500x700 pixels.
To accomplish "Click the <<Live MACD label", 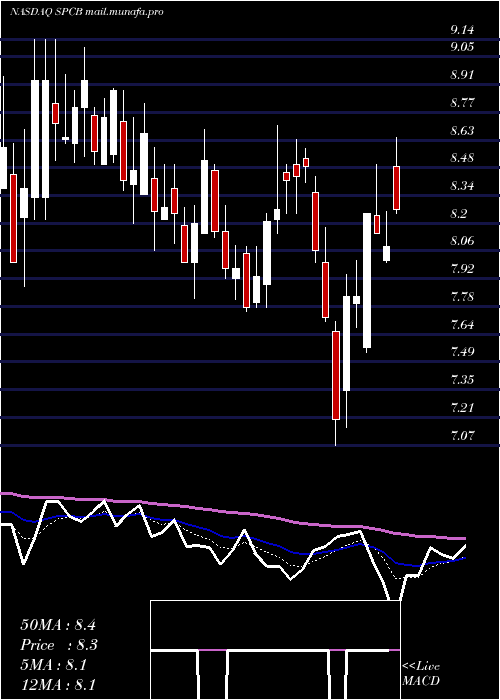I will click(x=421, y=674).
